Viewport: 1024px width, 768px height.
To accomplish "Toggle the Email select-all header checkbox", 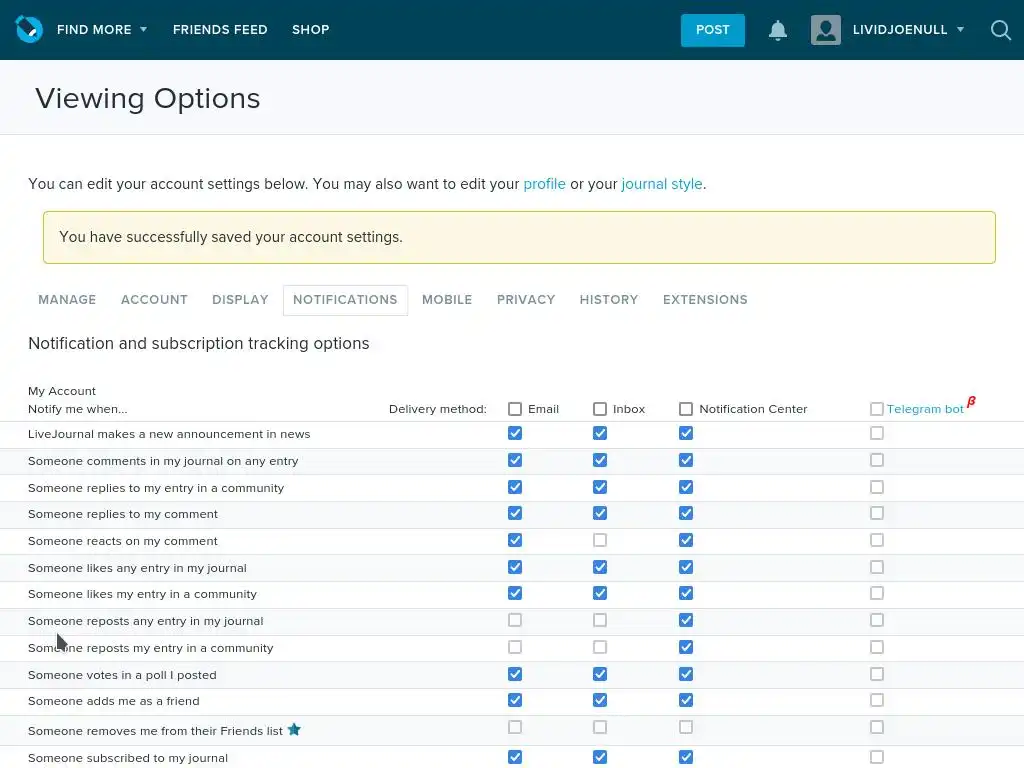I will (x=515, y=409).
